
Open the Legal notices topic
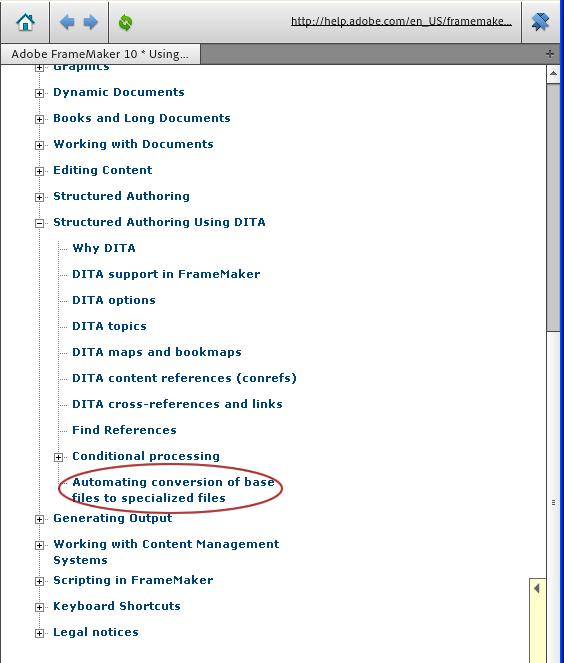96,632
